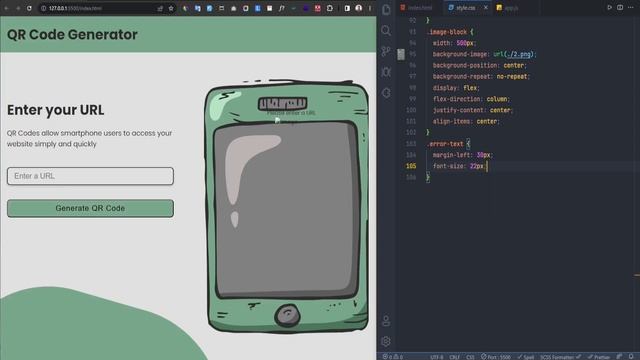Open the Accounts menu in activity bar
The image size is (640, 360).
tap(386, 321)
